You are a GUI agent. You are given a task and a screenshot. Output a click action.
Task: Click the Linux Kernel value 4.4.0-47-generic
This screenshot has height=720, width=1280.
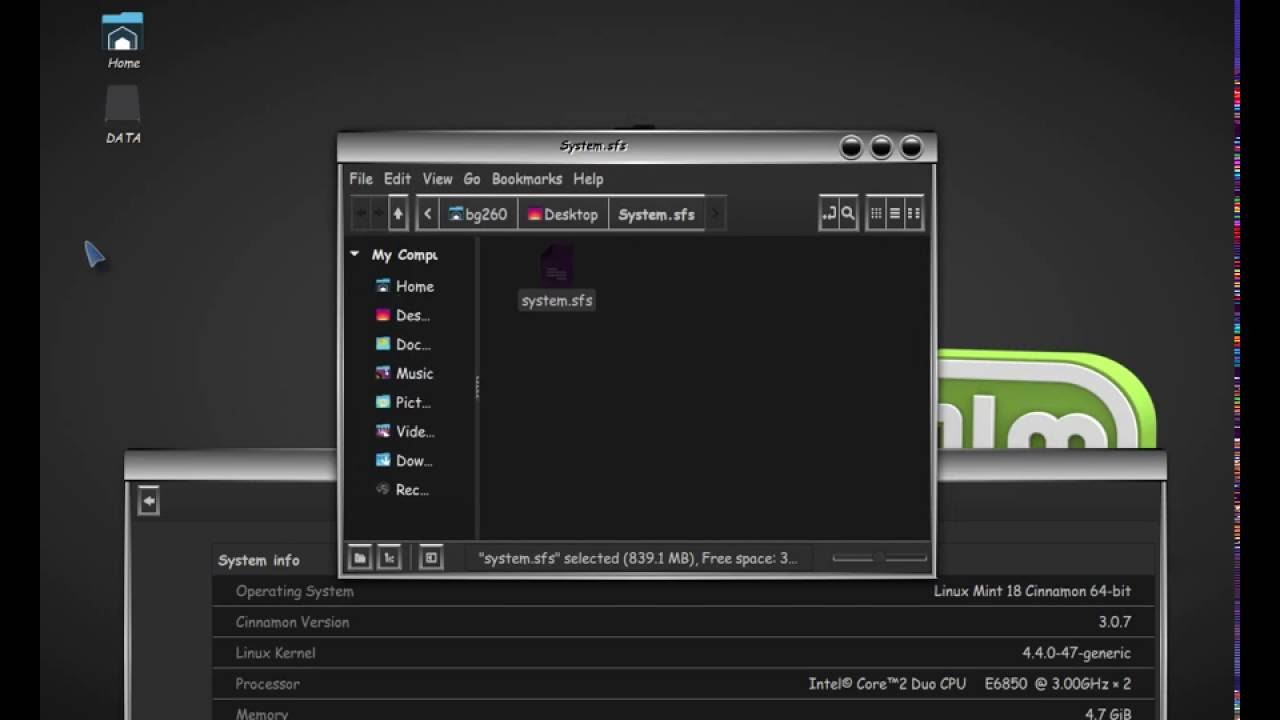click(x=1076, y=653)
